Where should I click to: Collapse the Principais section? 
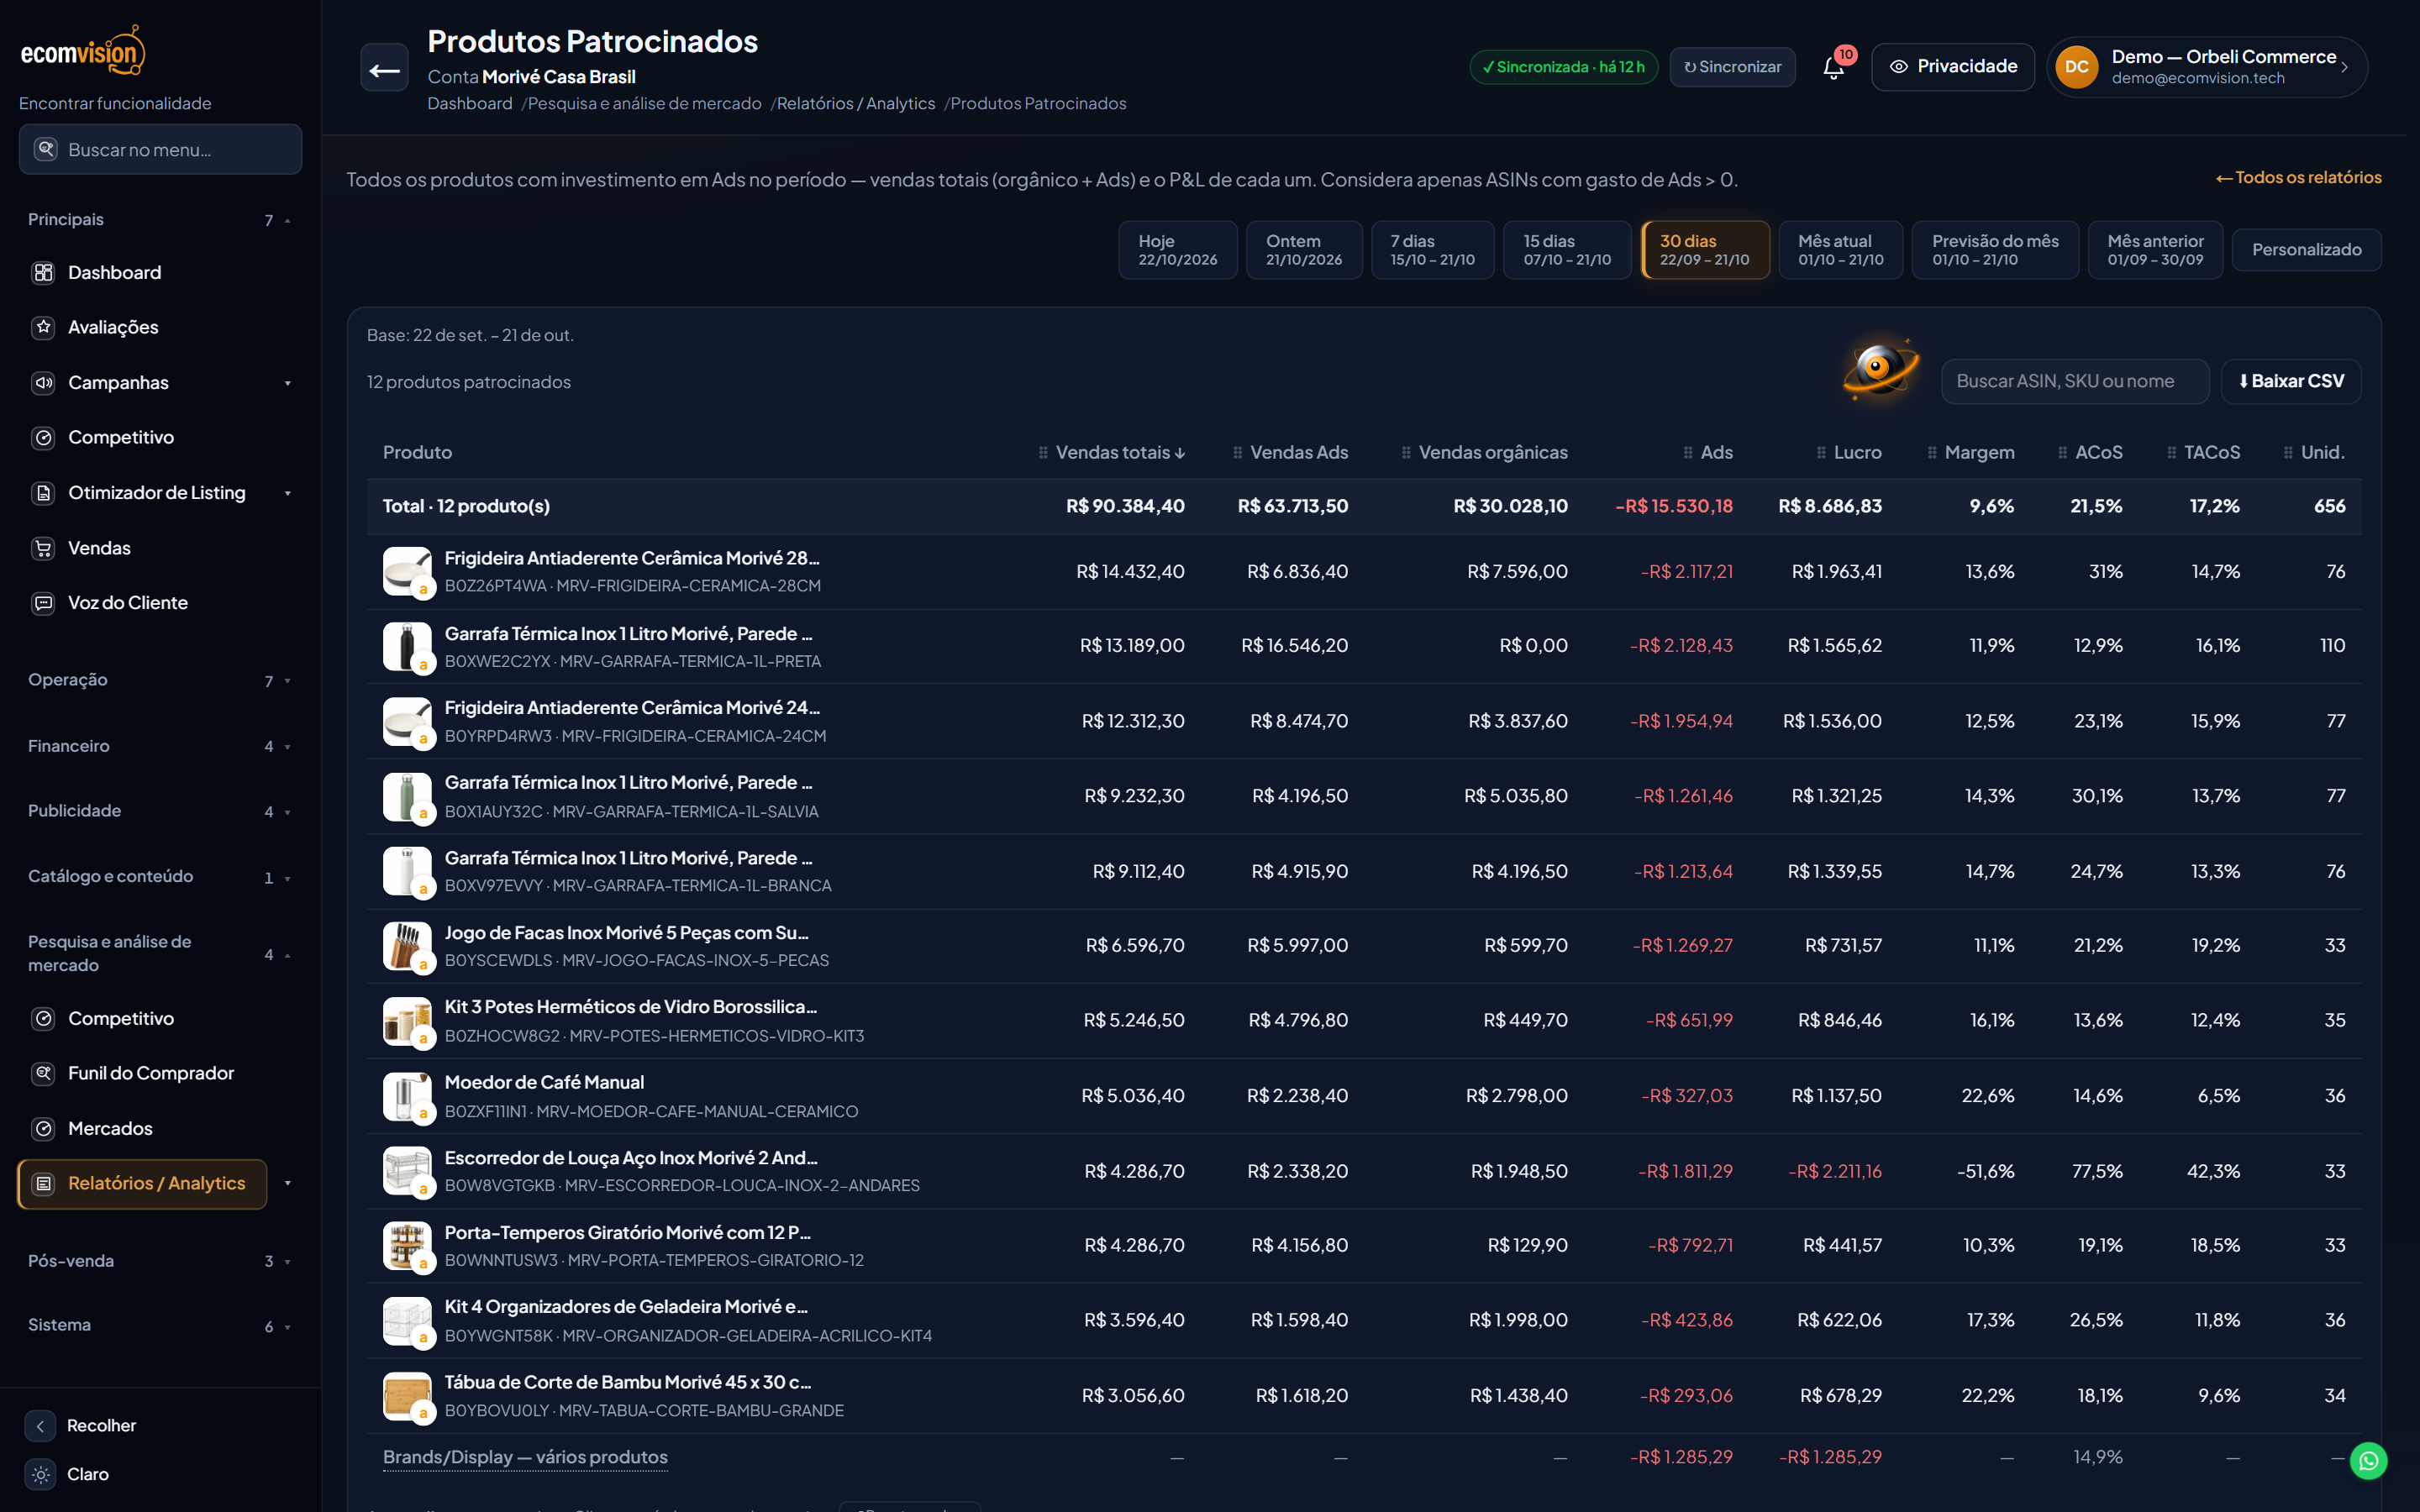point(160,220)
